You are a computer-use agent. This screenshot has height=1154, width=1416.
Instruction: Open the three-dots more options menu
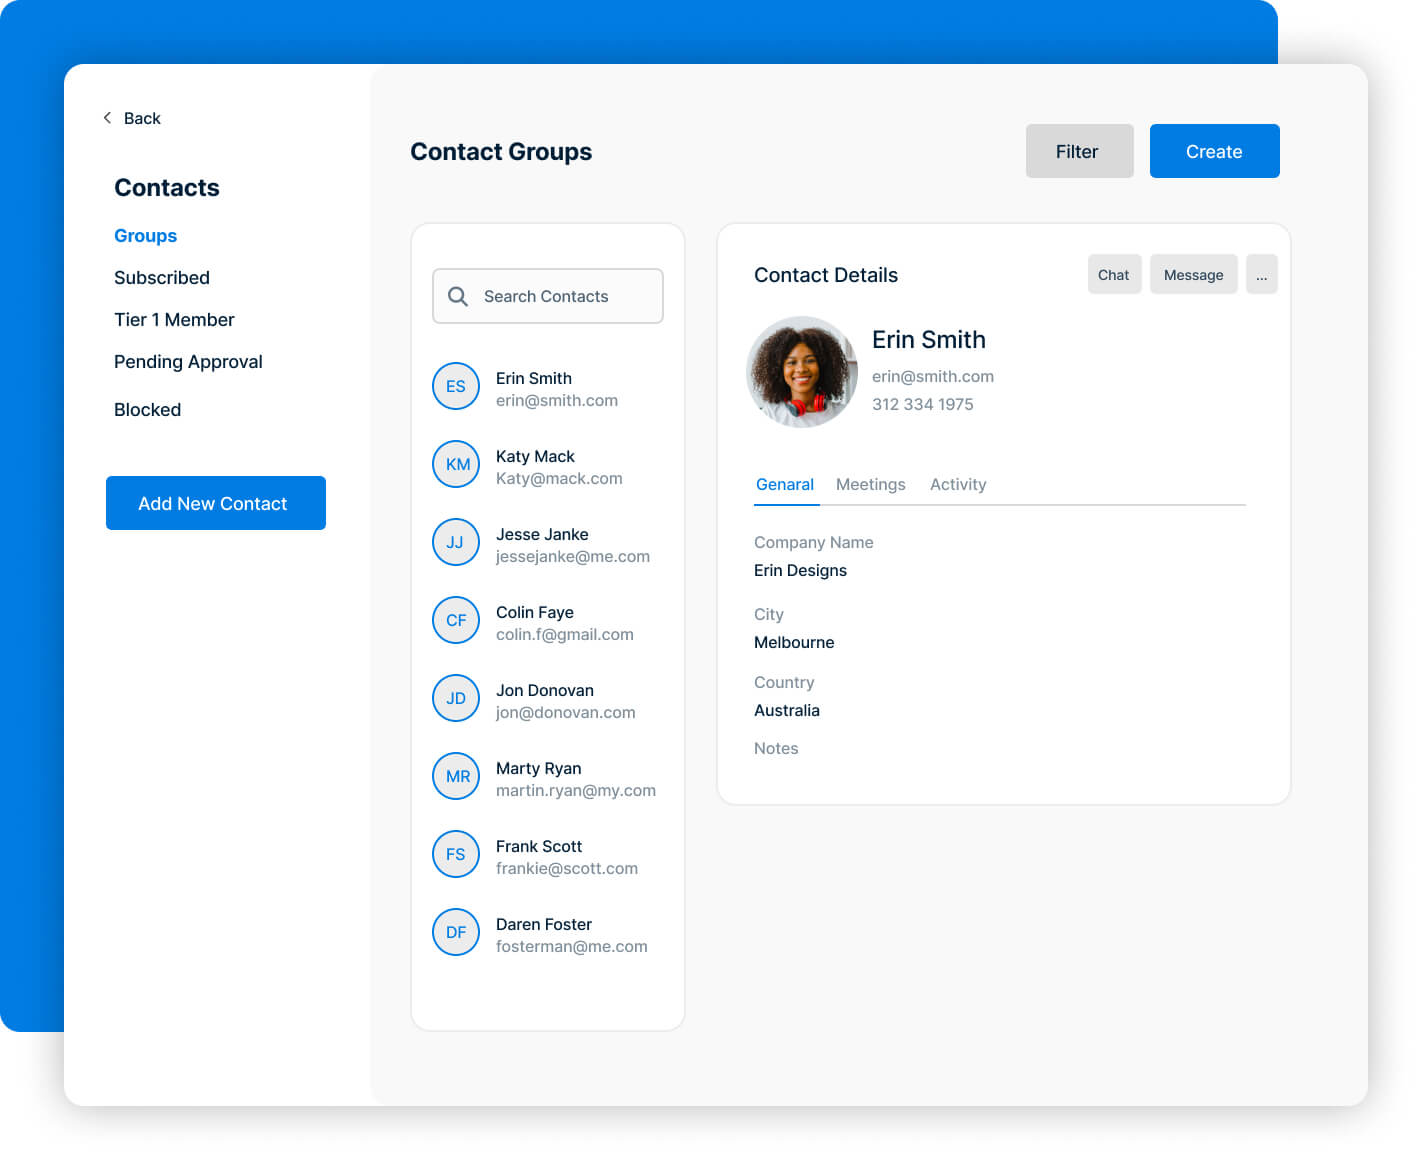click(1261, 275)
